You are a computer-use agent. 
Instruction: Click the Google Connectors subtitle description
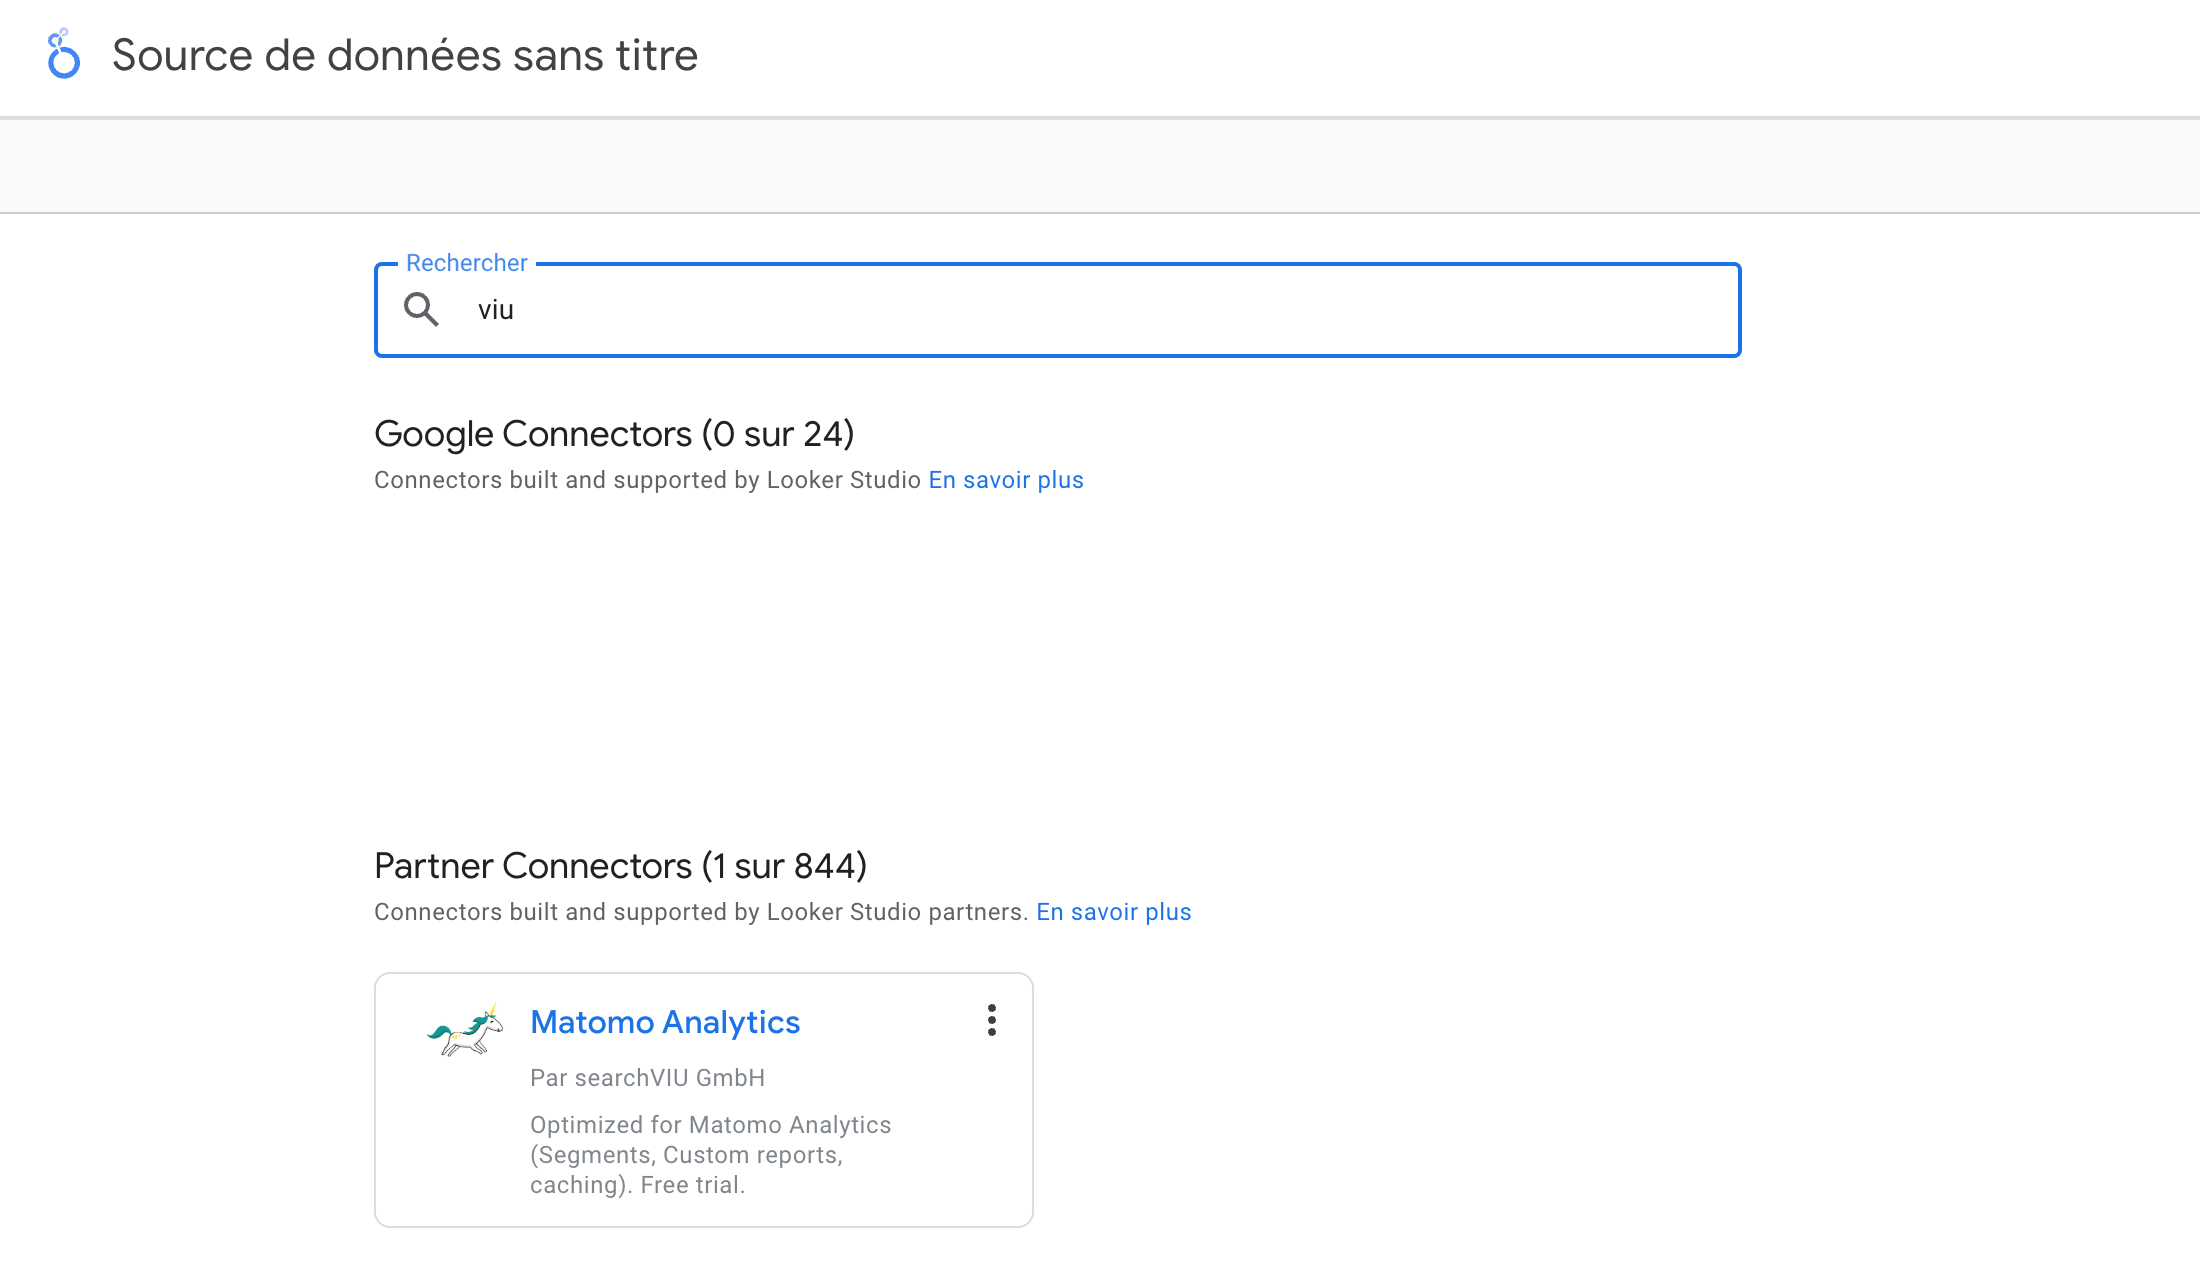[647, 480]
